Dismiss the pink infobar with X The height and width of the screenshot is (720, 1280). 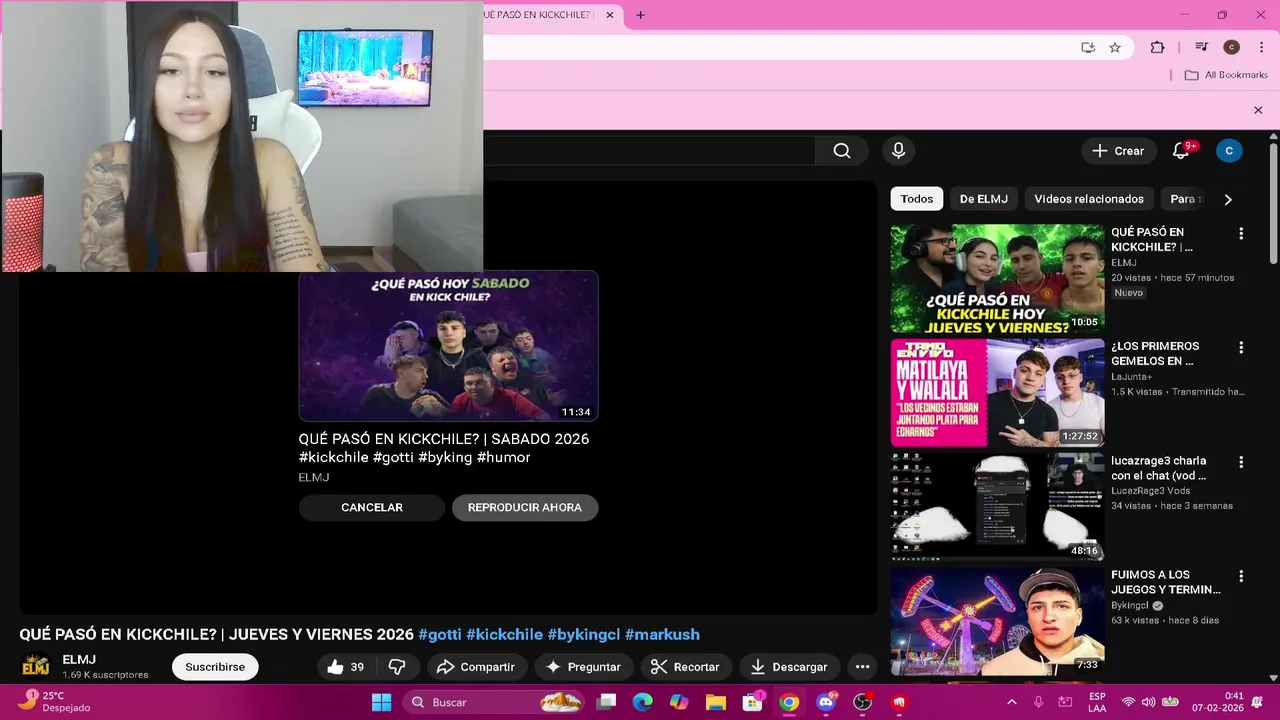click(x=1258, y=110)
